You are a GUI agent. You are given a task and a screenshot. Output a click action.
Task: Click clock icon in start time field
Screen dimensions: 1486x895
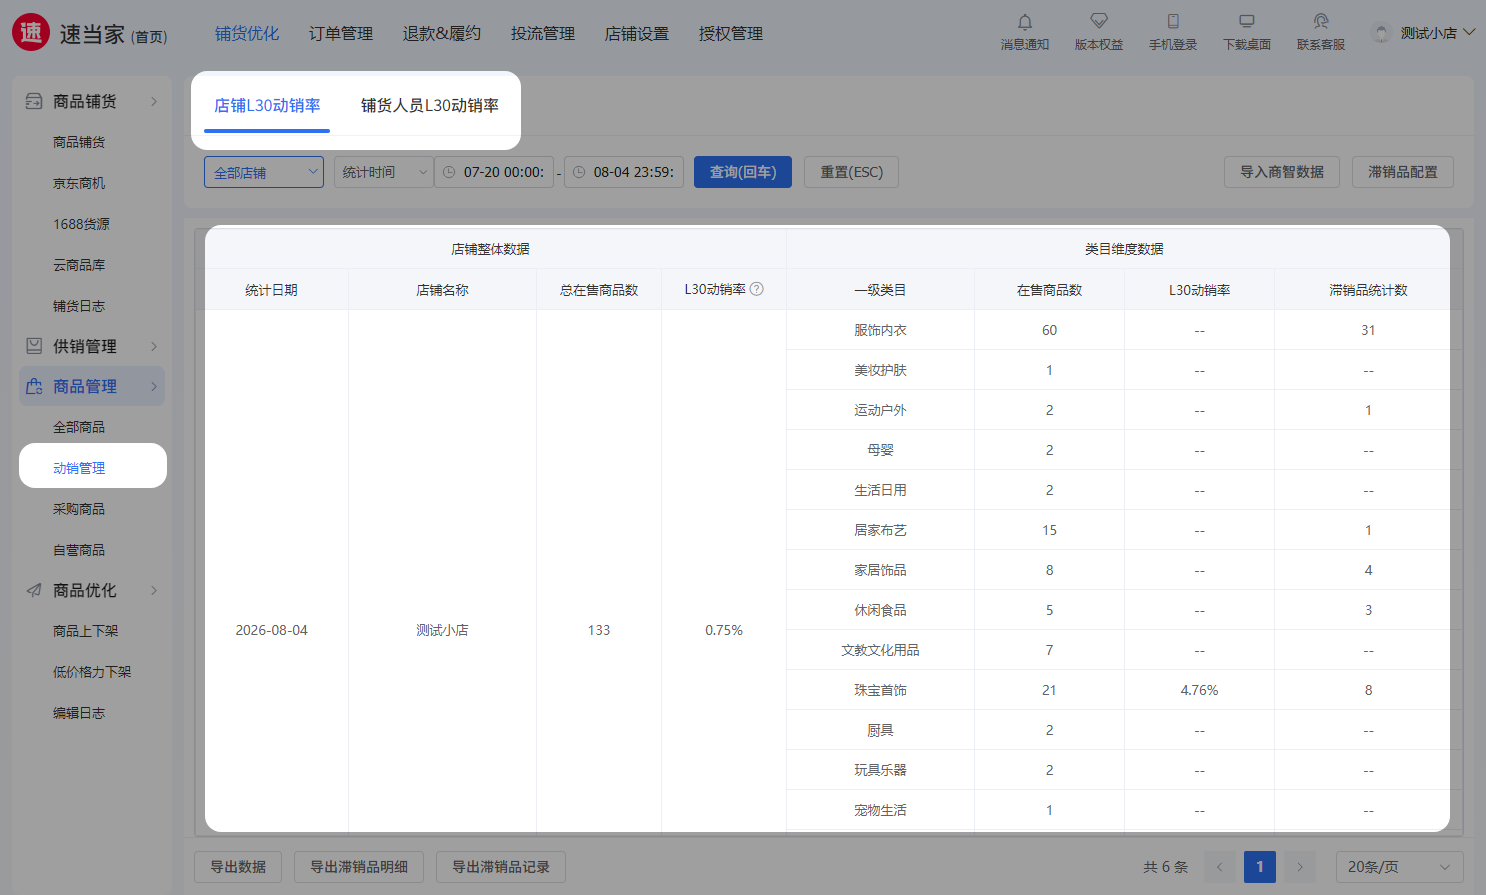pos(449,172)
